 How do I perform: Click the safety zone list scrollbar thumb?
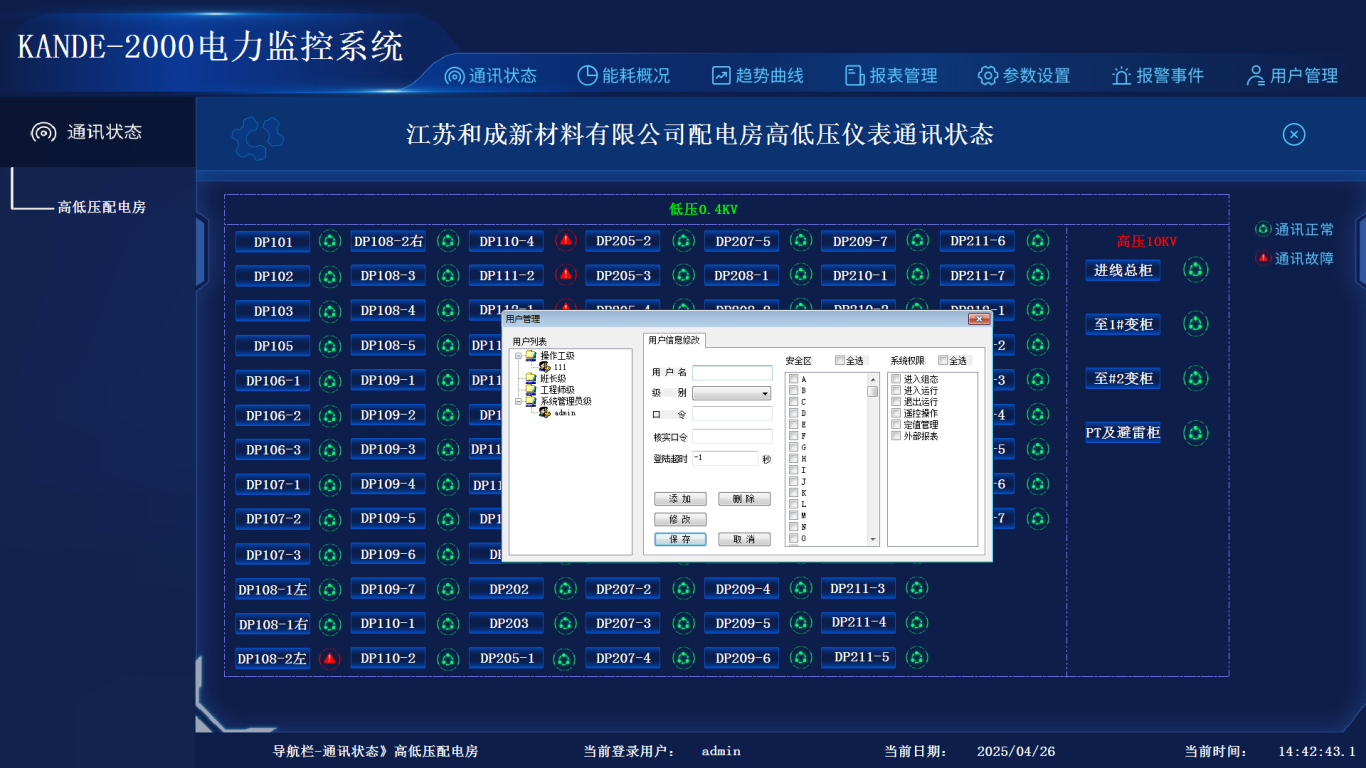click(x=873, y=391)
